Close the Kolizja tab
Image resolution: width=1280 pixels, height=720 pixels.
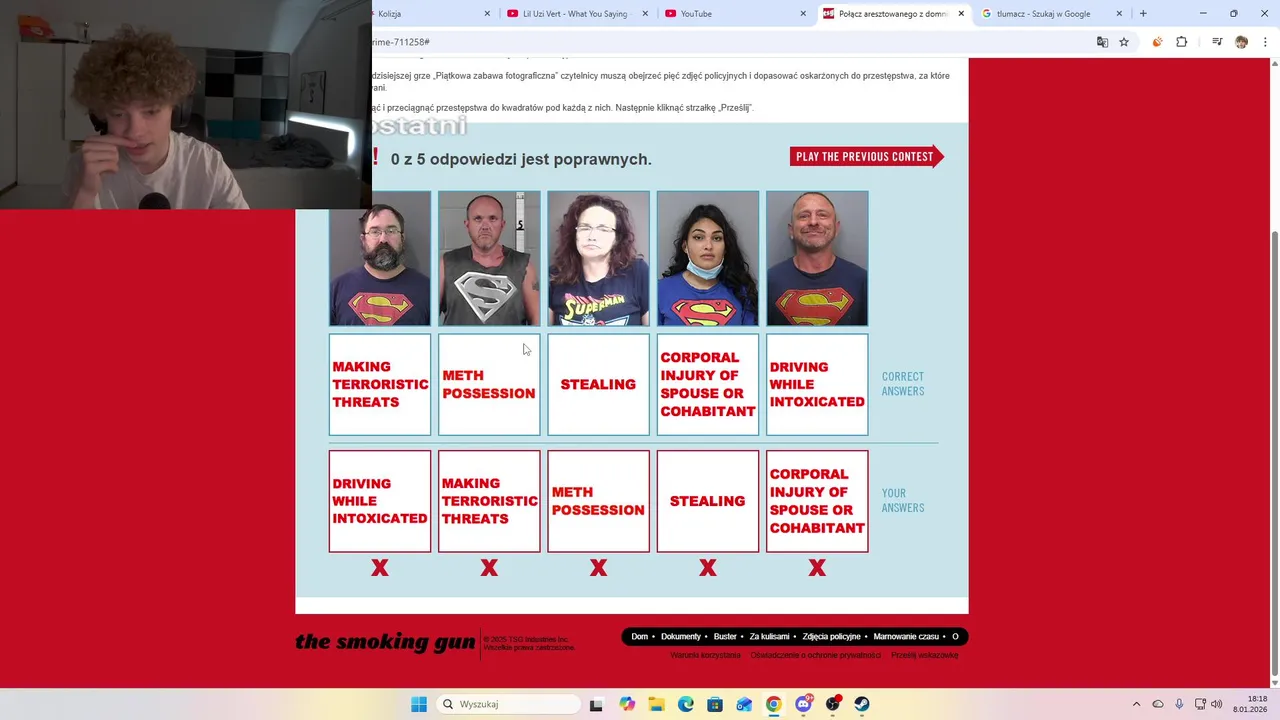coord(487,14)
